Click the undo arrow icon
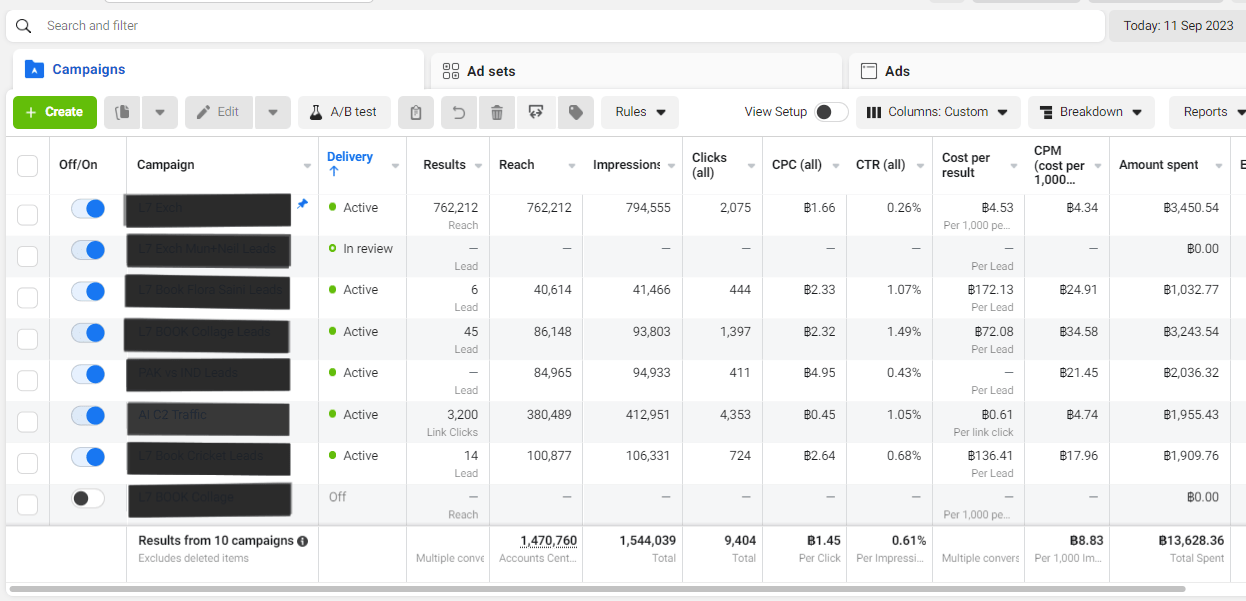Screen dimensions: 1246x601 point(459,112)
